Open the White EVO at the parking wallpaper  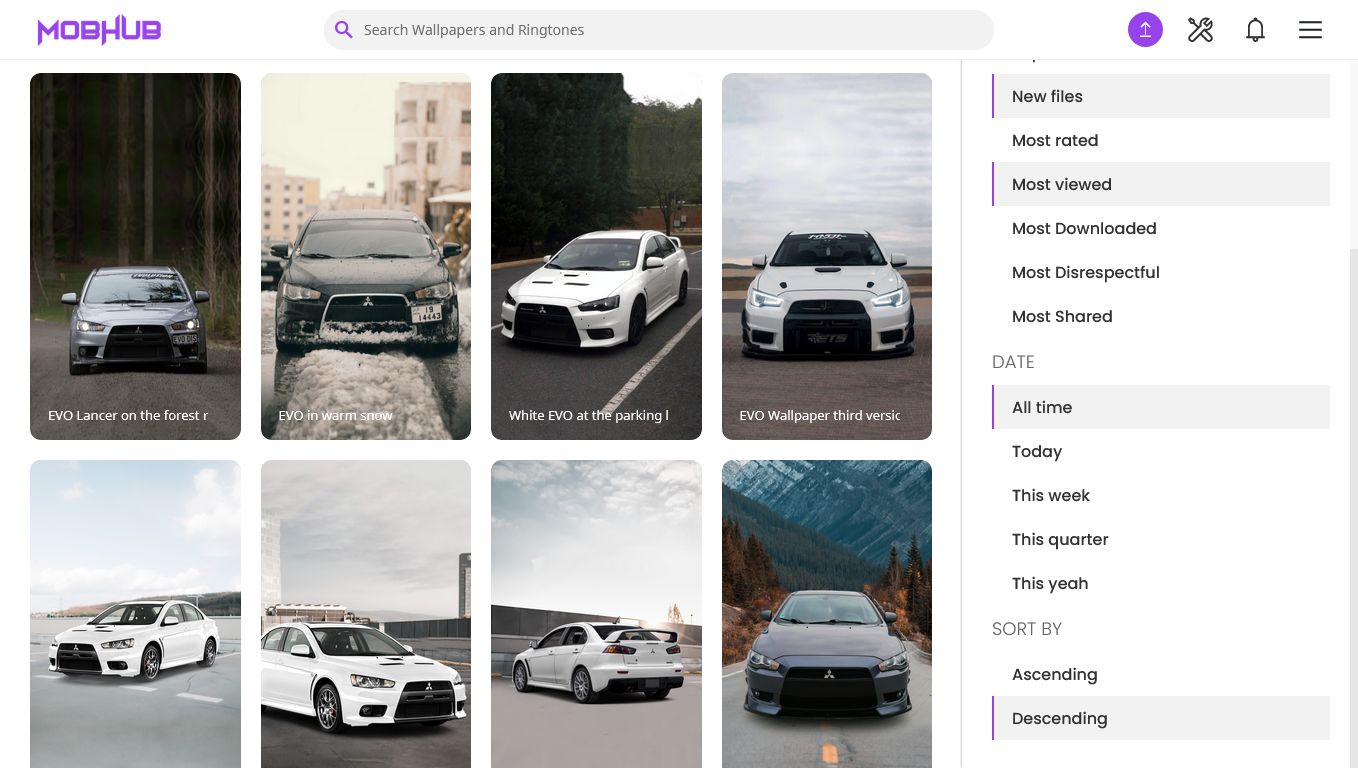point(596,256)
